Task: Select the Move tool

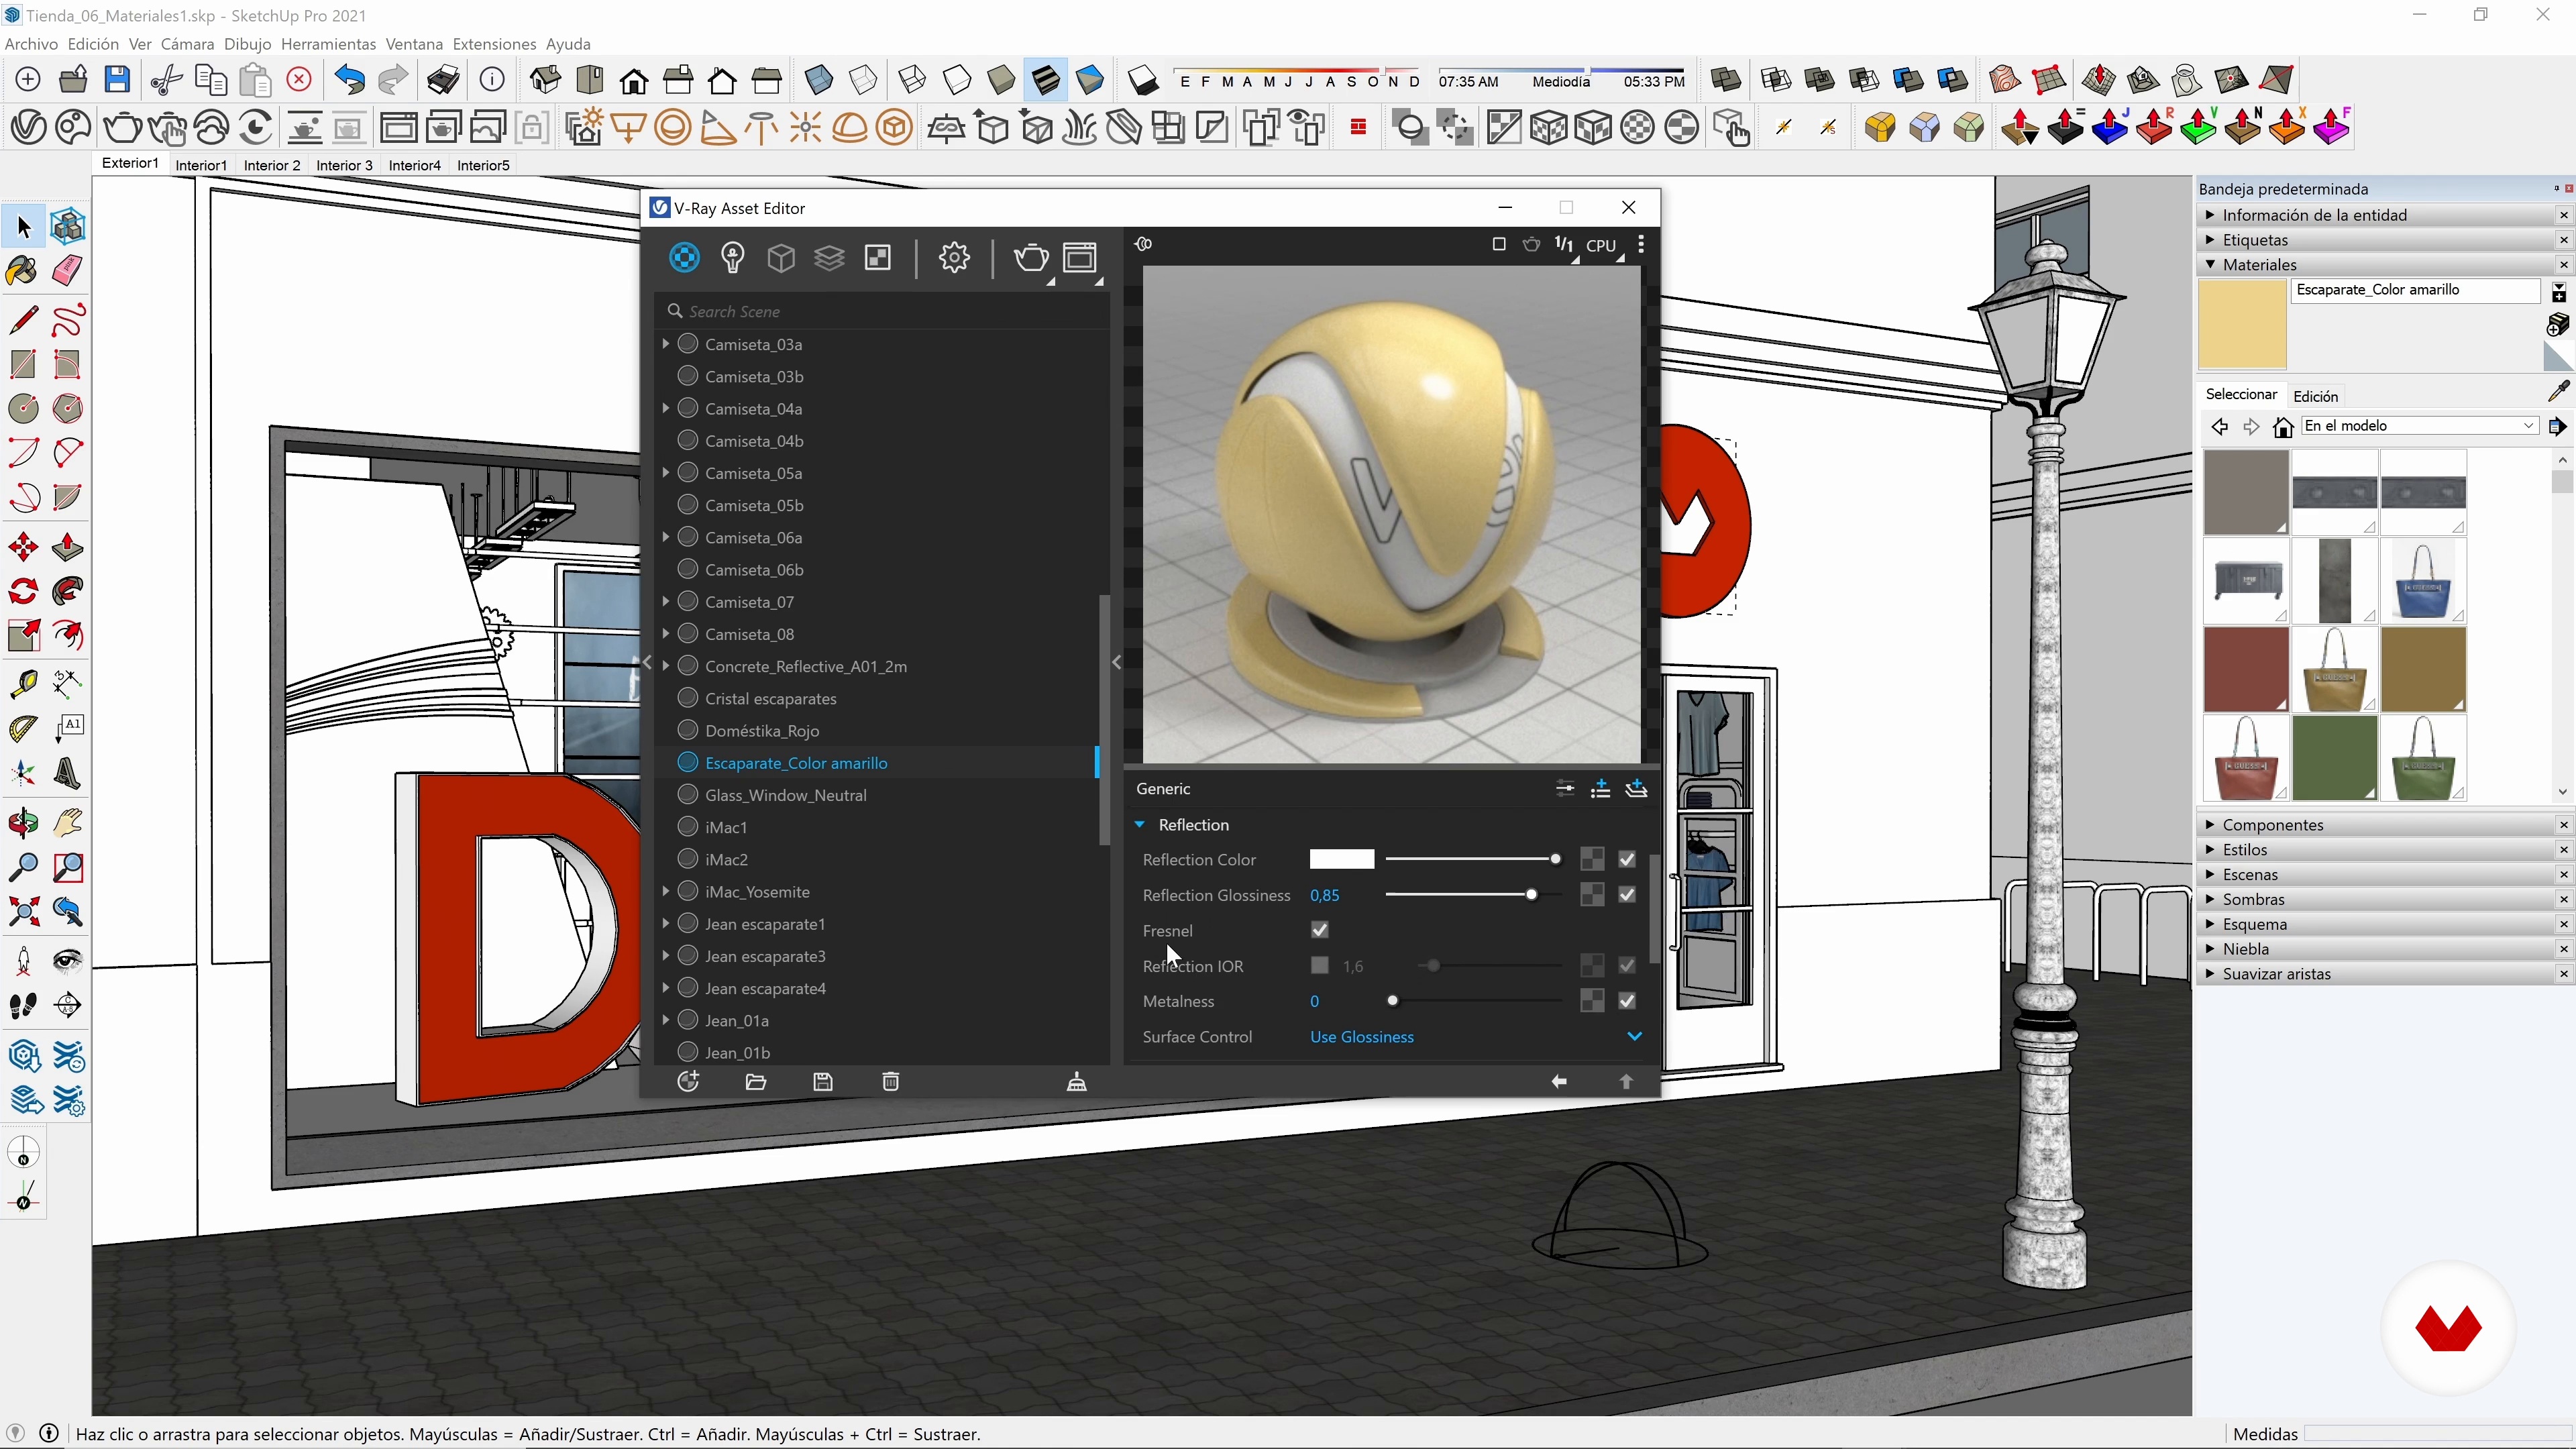Action: coord(23,548)
